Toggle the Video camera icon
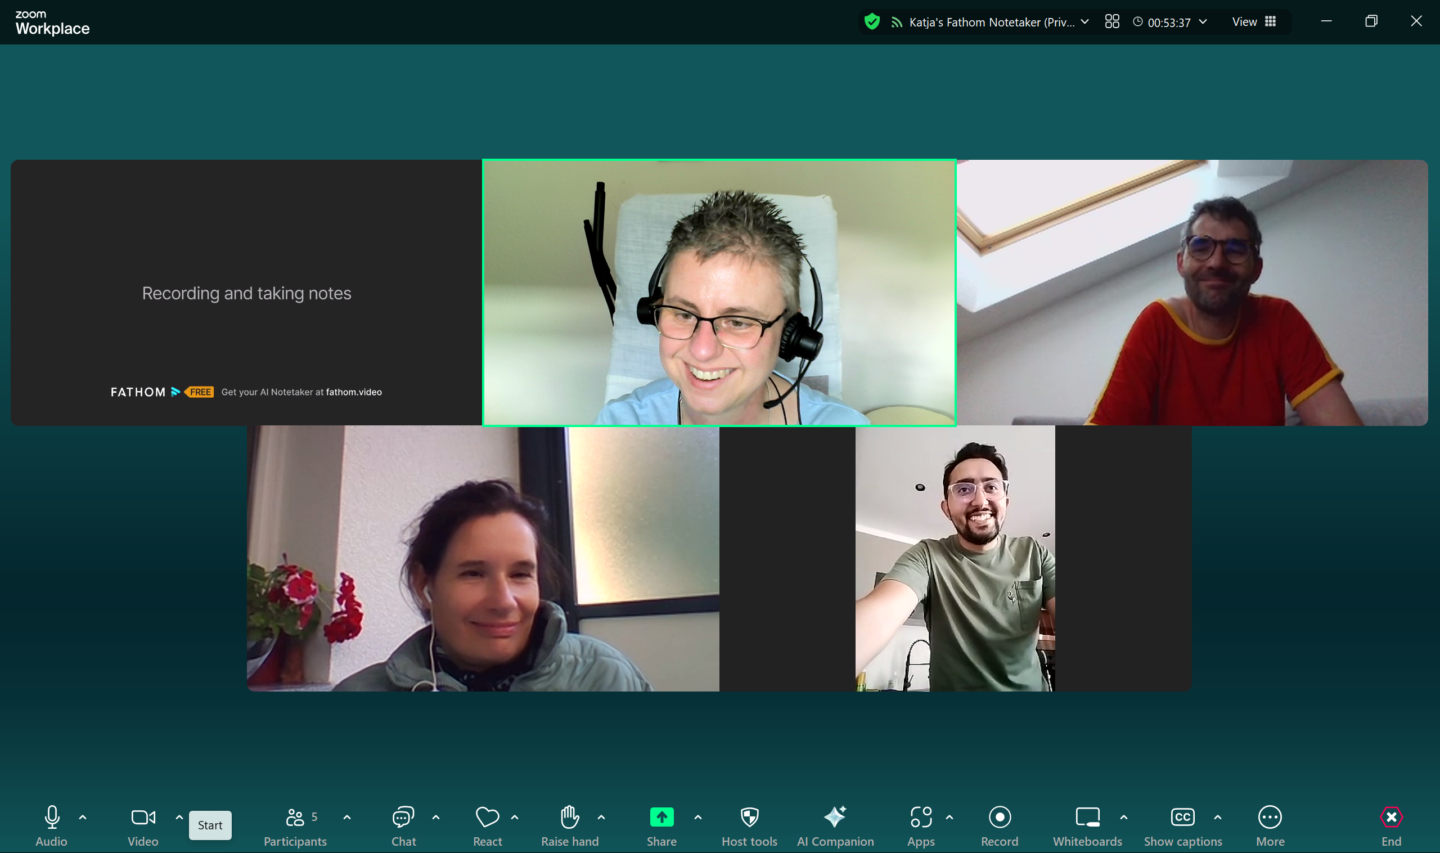Image resolution: width=1440 pixels, height=853 pixels. (143, 817)
